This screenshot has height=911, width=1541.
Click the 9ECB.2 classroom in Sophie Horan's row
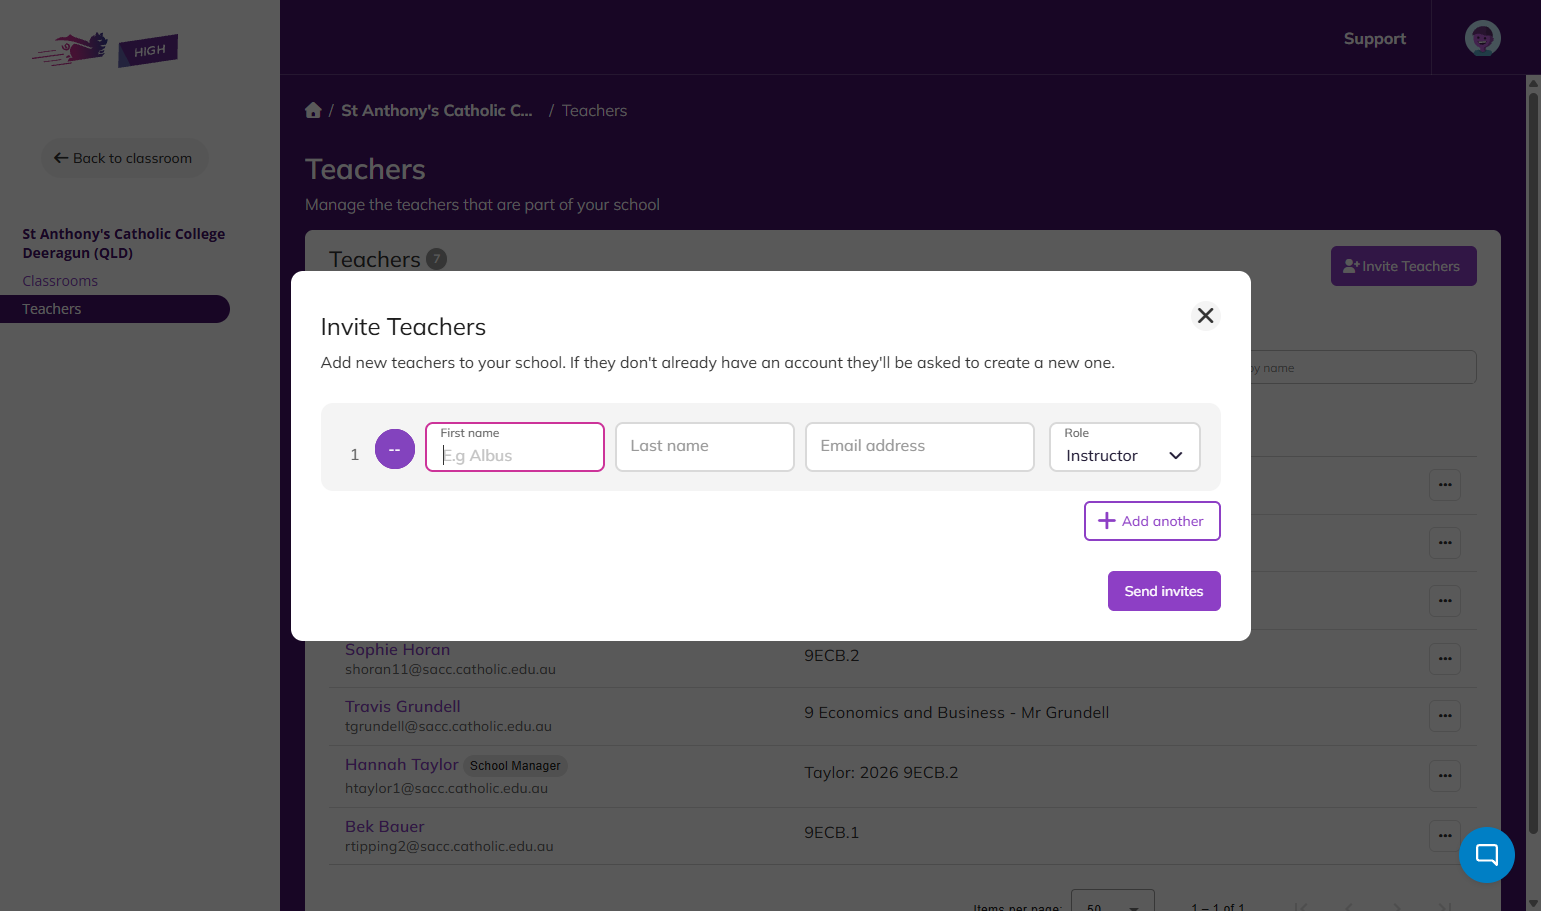click(x=831, y=656)
